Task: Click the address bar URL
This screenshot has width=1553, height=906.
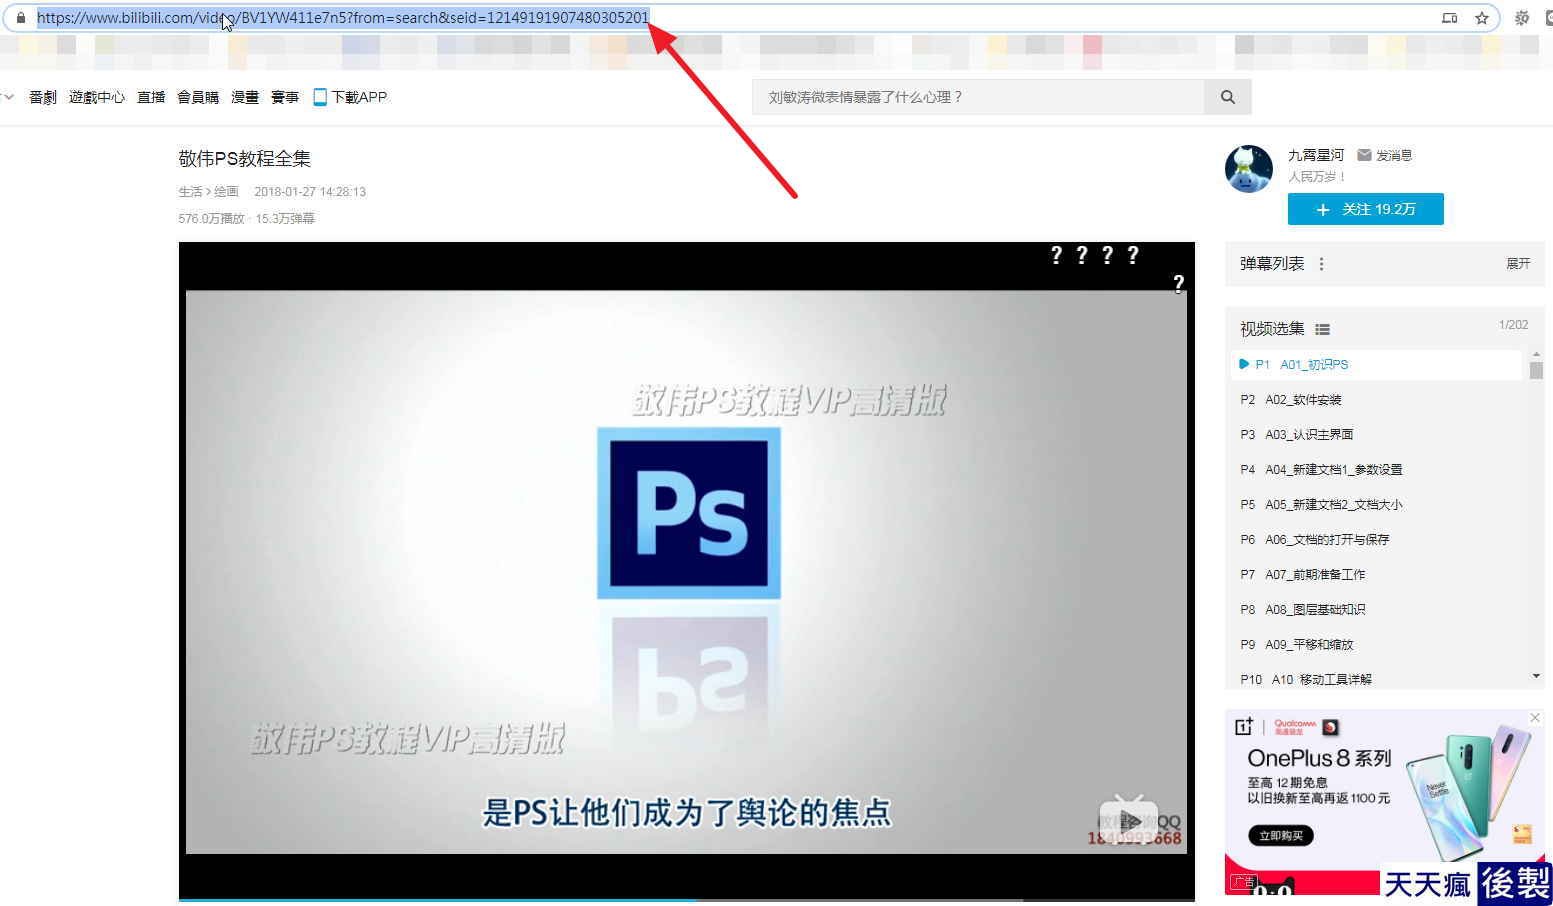Action: click(343, 17)
